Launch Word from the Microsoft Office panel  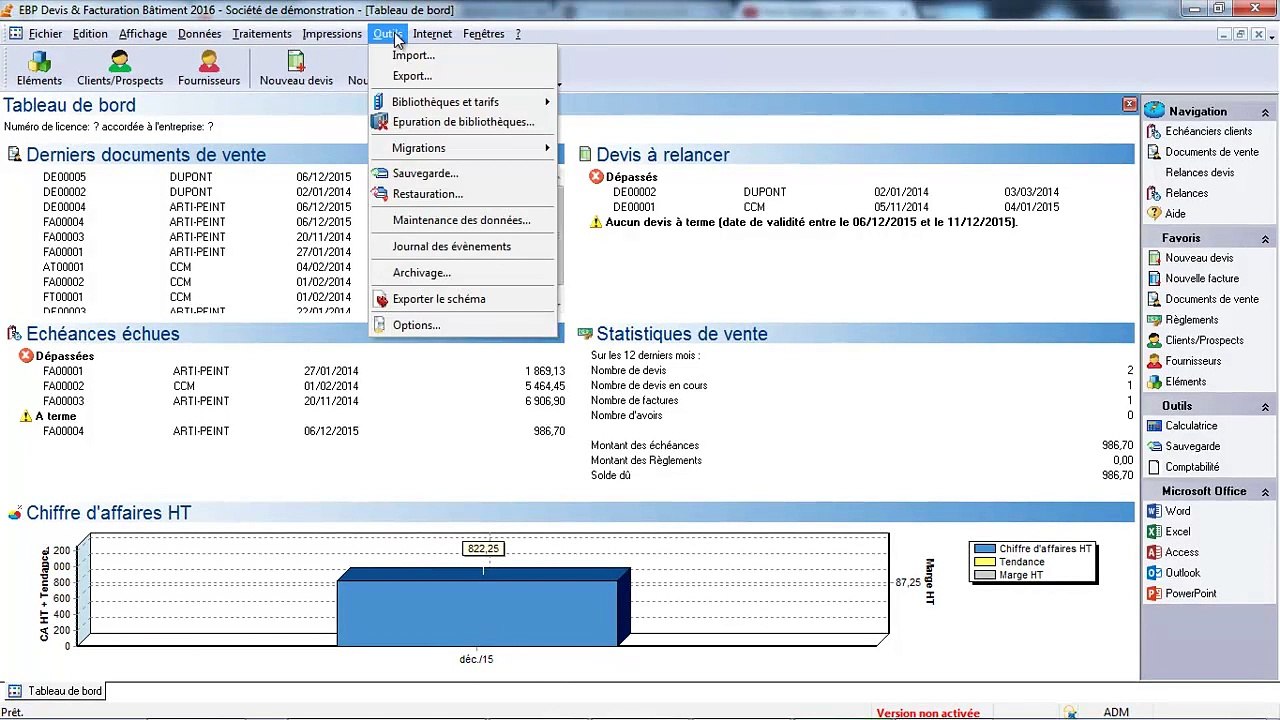tap(1168, 511)
